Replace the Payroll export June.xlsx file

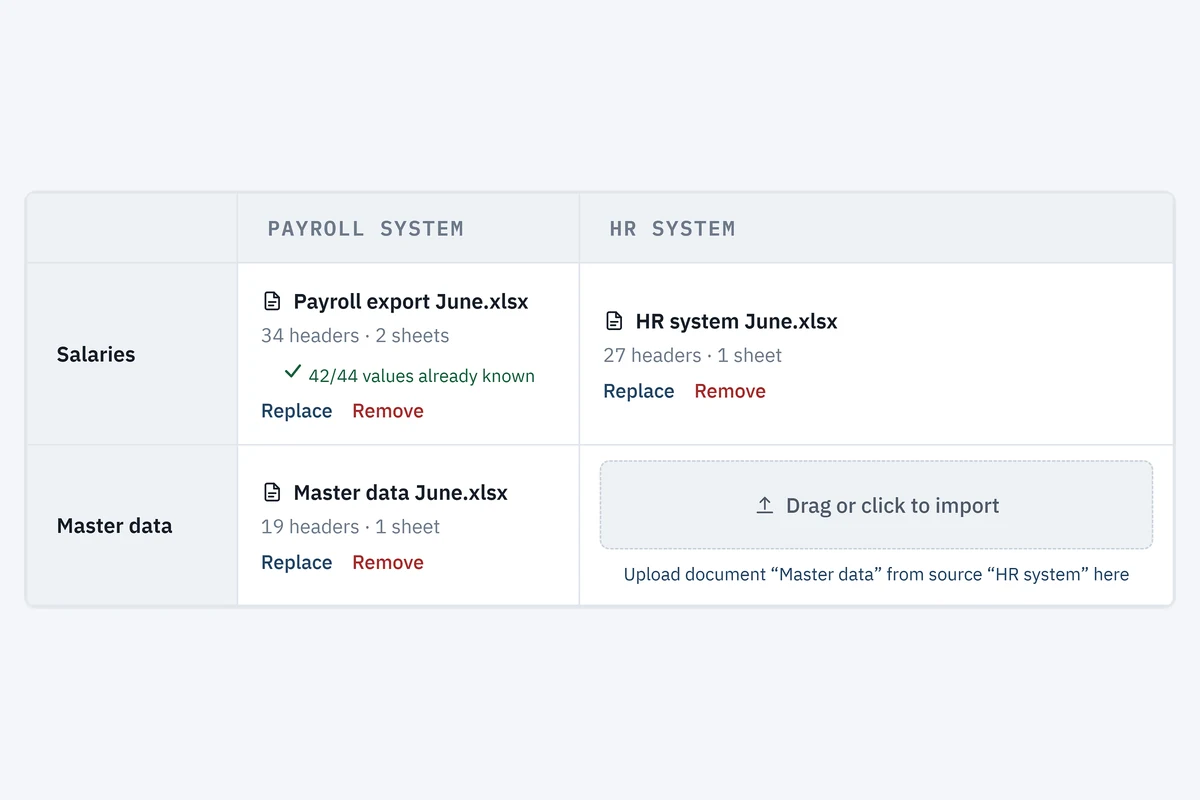click(x=297, y=411)
